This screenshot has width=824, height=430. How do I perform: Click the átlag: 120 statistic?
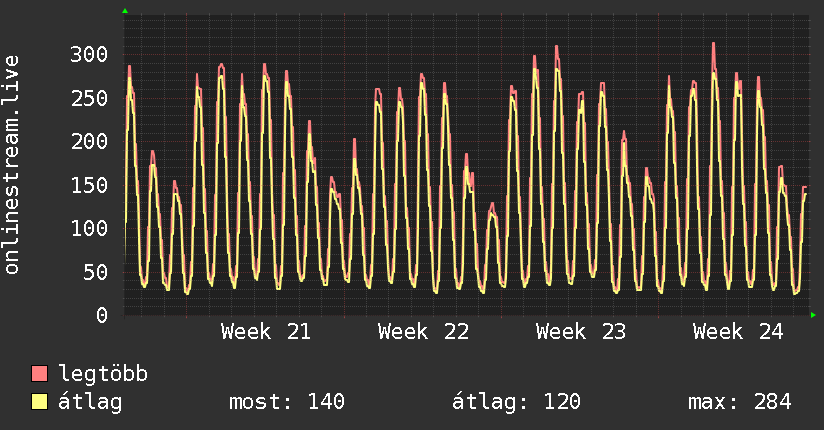pyautogui.click(x=516, y=402)
